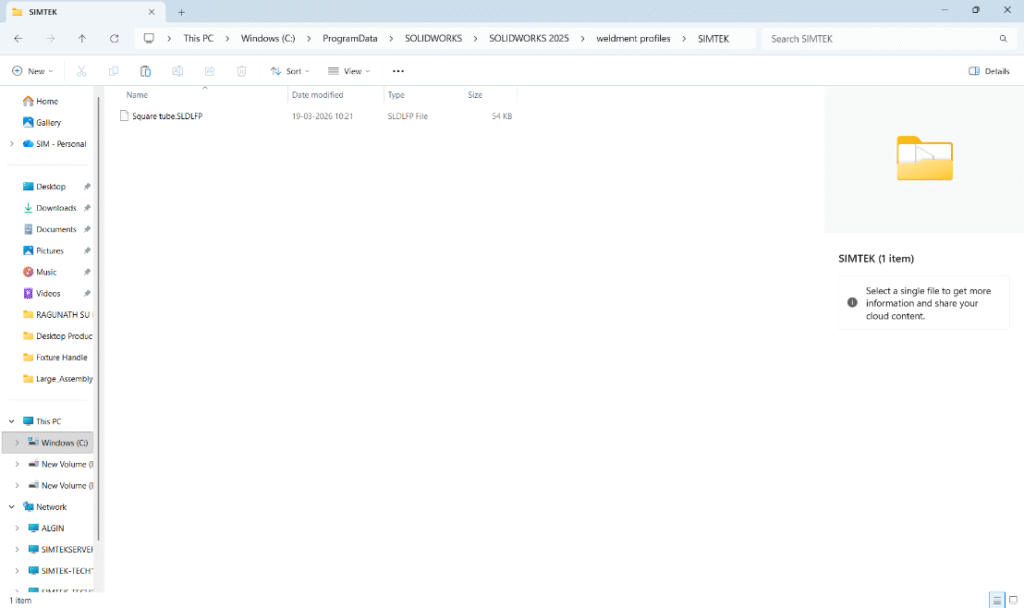
Task: Click the Paste clipboard icon
Action: pos(146,71)
